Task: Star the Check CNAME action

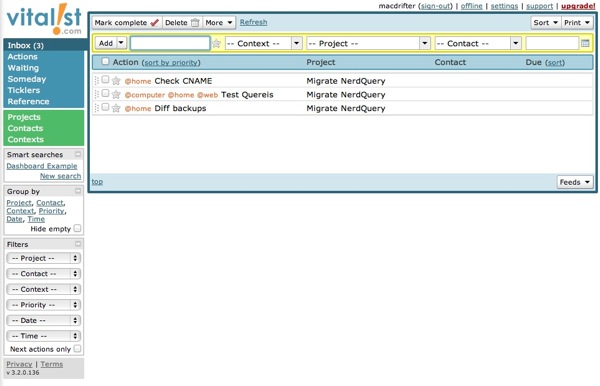Action: [116, 81]
